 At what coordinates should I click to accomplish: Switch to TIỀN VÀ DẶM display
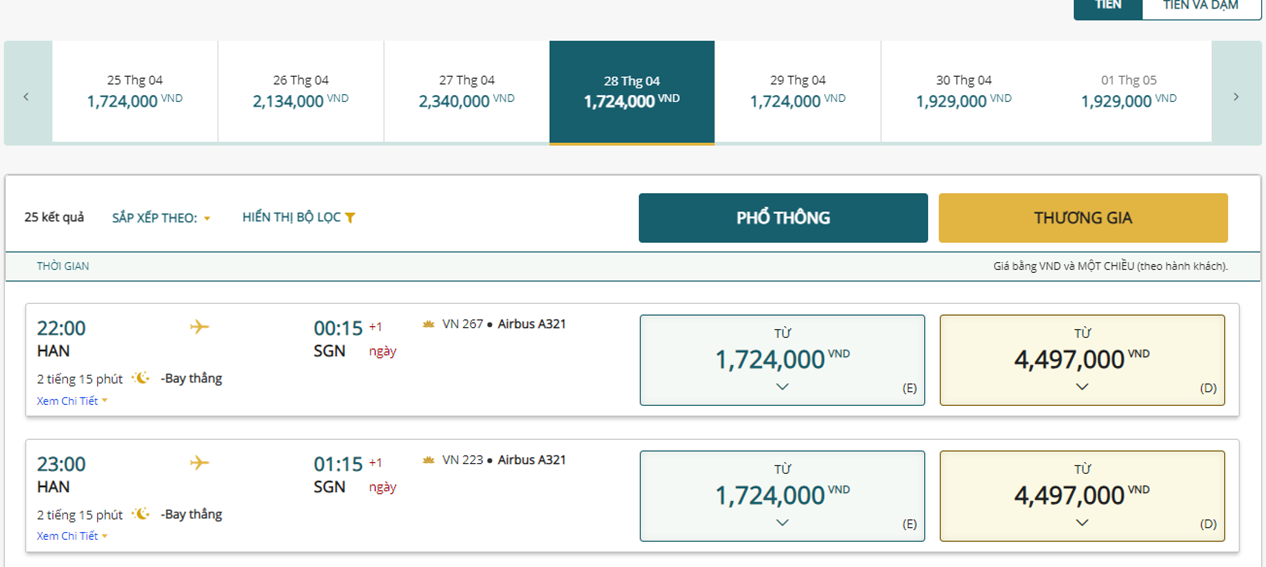tap(1200, 6)
